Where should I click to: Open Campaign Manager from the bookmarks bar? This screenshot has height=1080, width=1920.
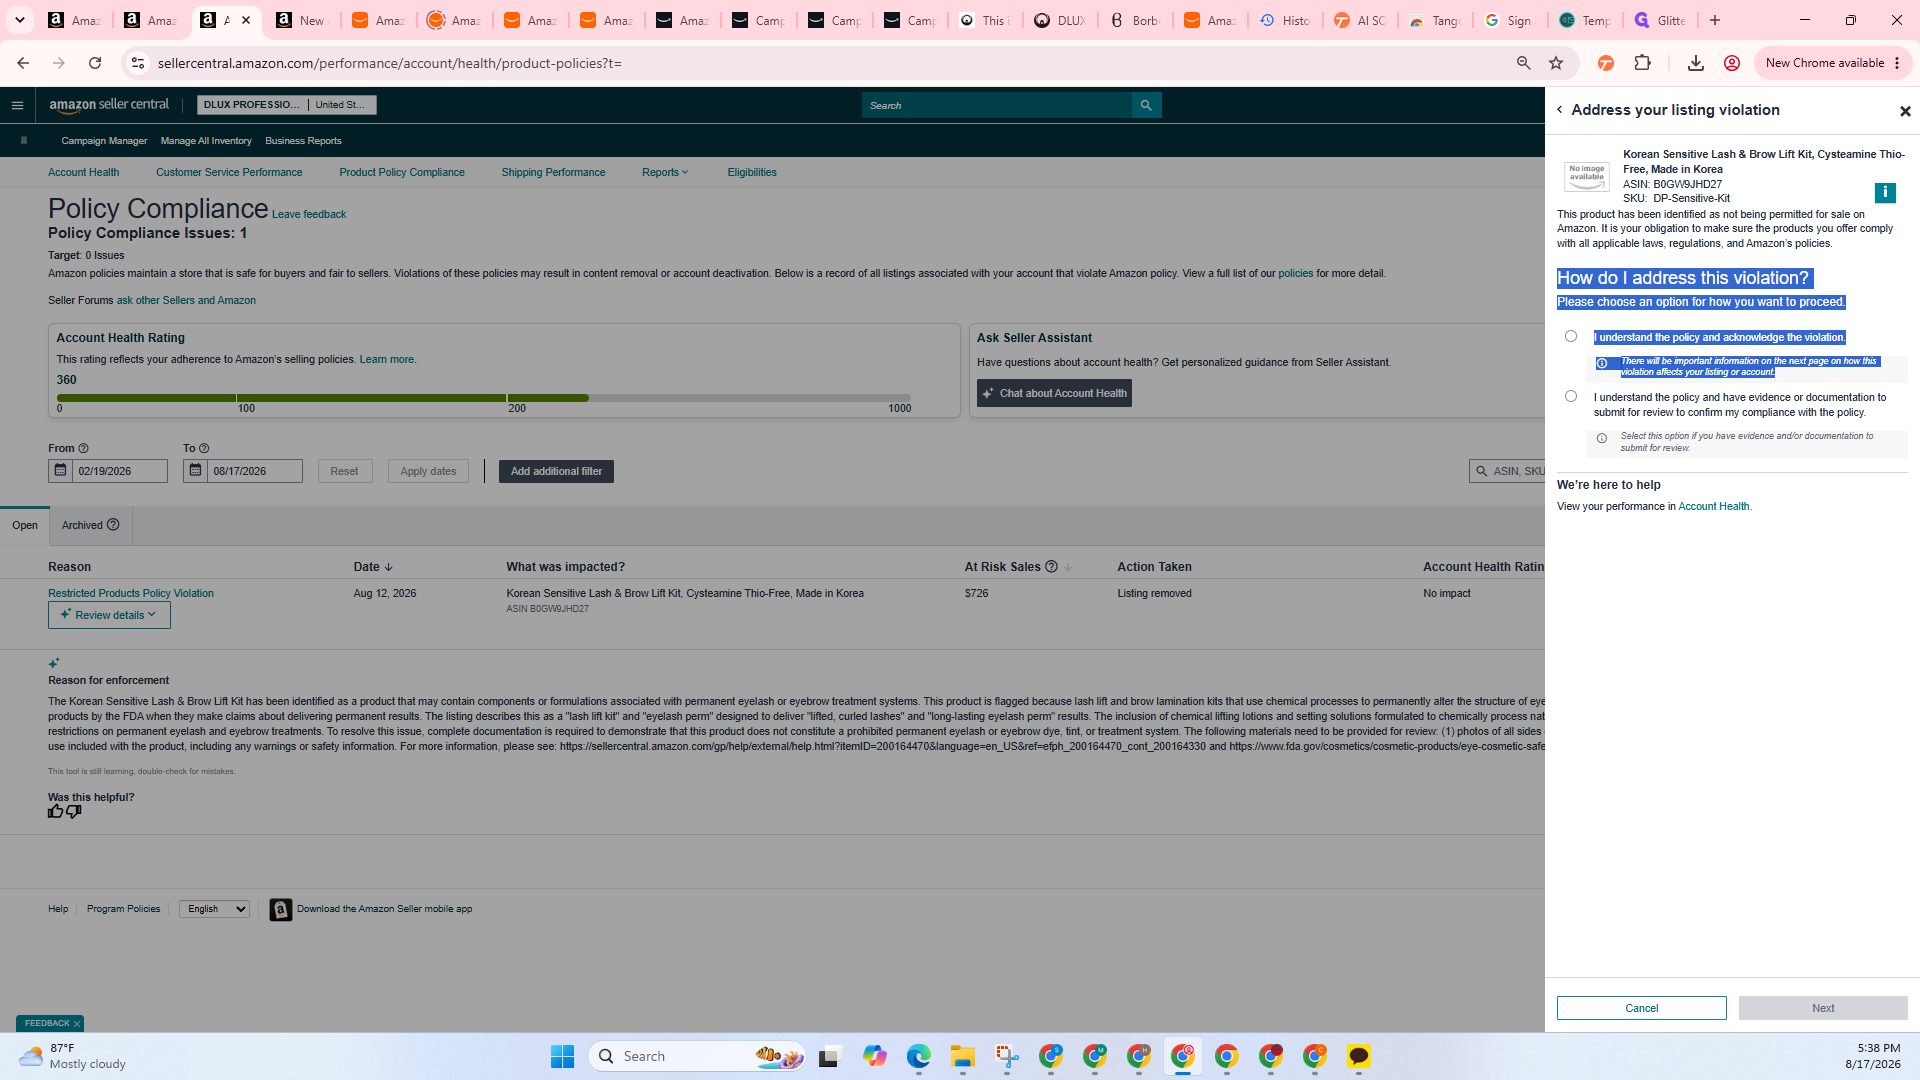(104, 141)
